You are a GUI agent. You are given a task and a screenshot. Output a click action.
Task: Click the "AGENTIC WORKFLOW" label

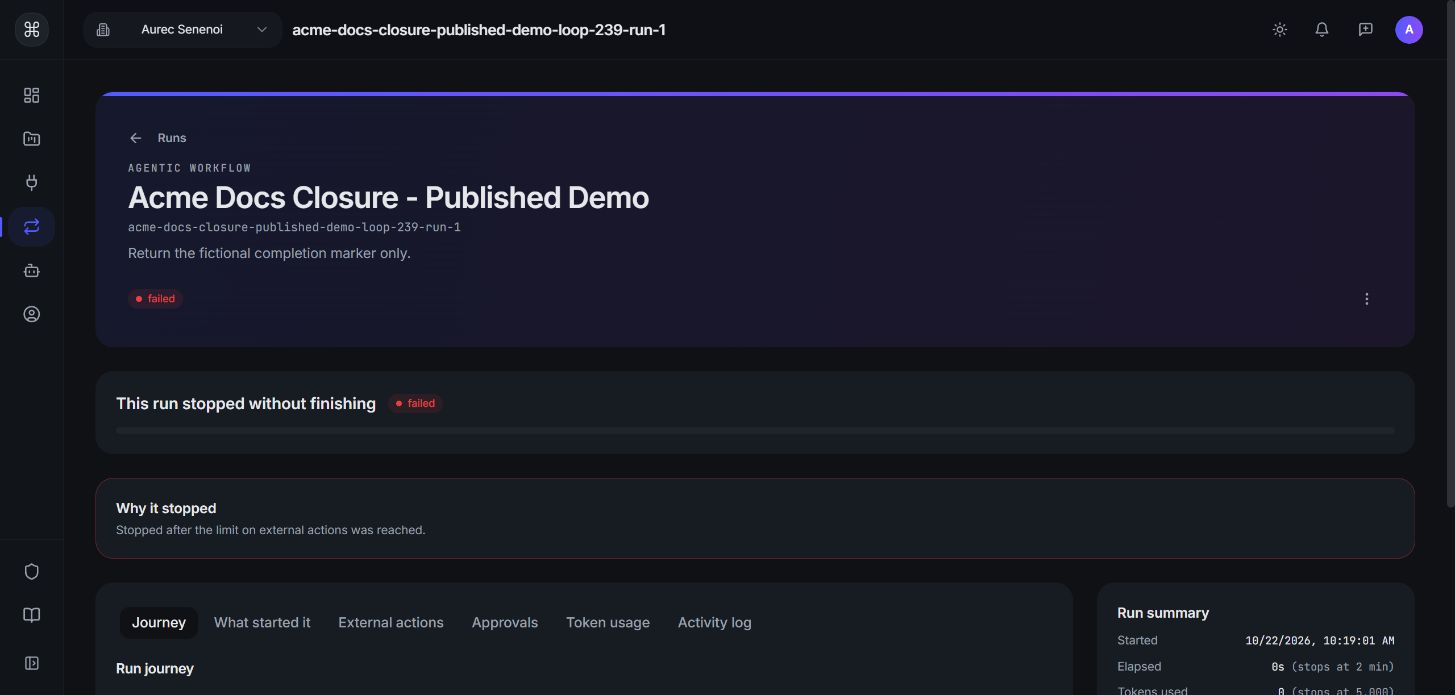(x=190, y=168)
